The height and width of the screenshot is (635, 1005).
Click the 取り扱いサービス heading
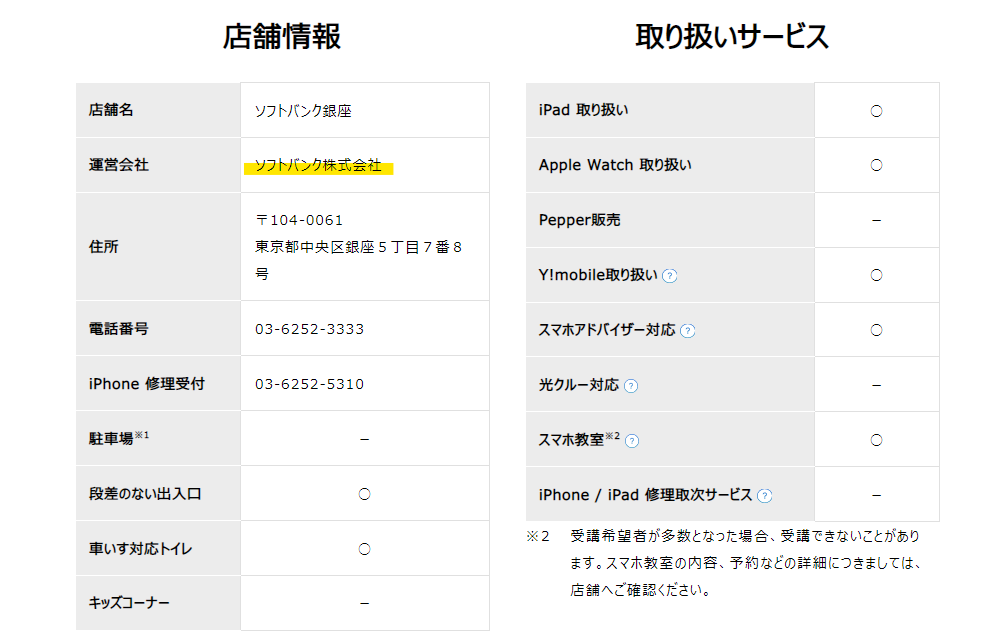click(732, 37)
